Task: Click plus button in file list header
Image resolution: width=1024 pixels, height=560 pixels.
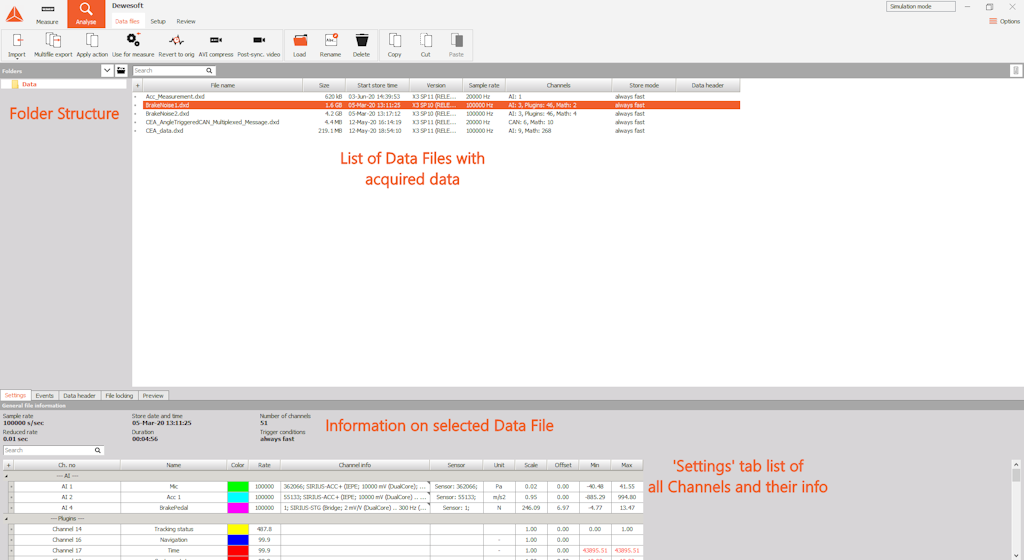Action: click(137, 86)
